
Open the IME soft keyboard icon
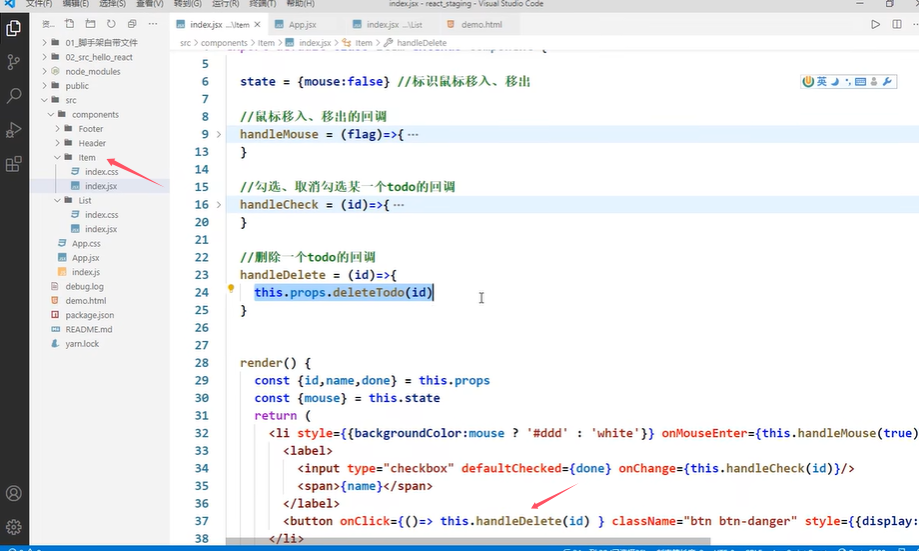(x=860, y=81)
